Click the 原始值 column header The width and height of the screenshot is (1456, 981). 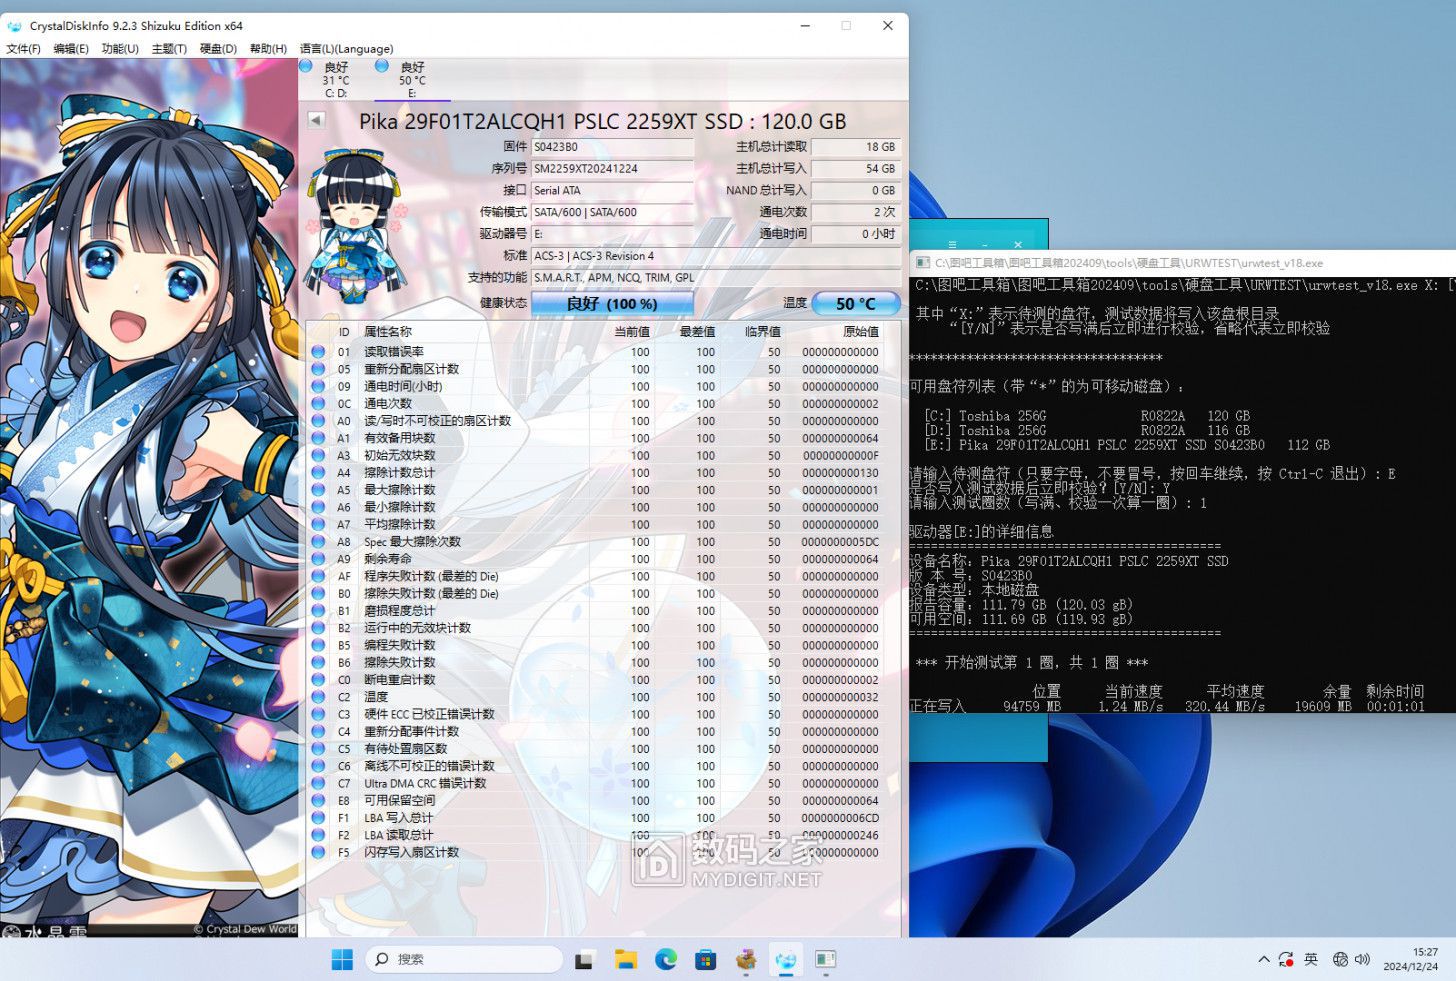click(861, 332)
